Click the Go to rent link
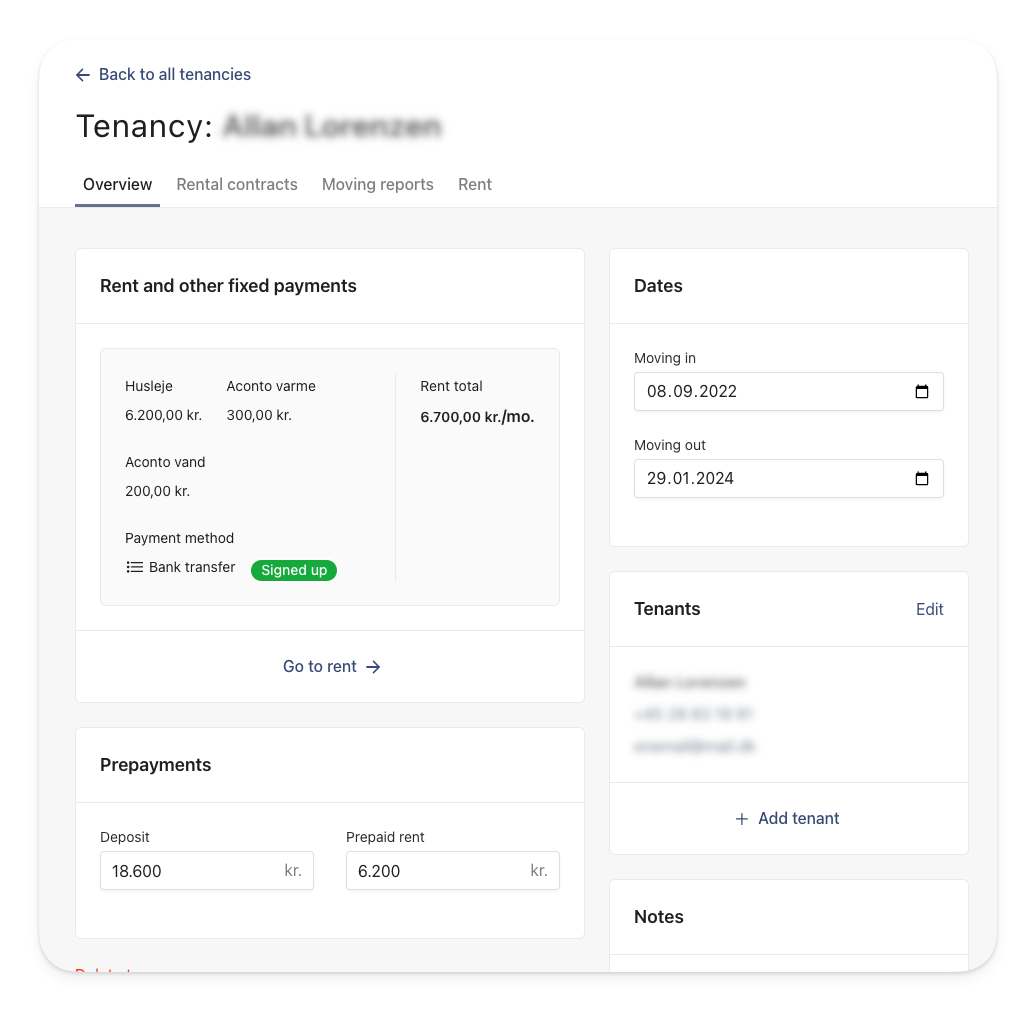The height and width of the screenshot is (1011, 1036). point(331,666)
